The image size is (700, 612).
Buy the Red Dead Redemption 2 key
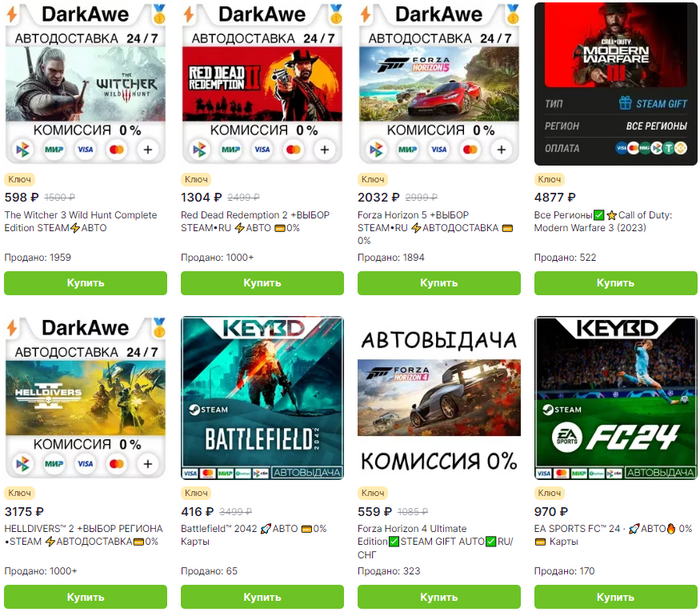(x=262, y=283)
